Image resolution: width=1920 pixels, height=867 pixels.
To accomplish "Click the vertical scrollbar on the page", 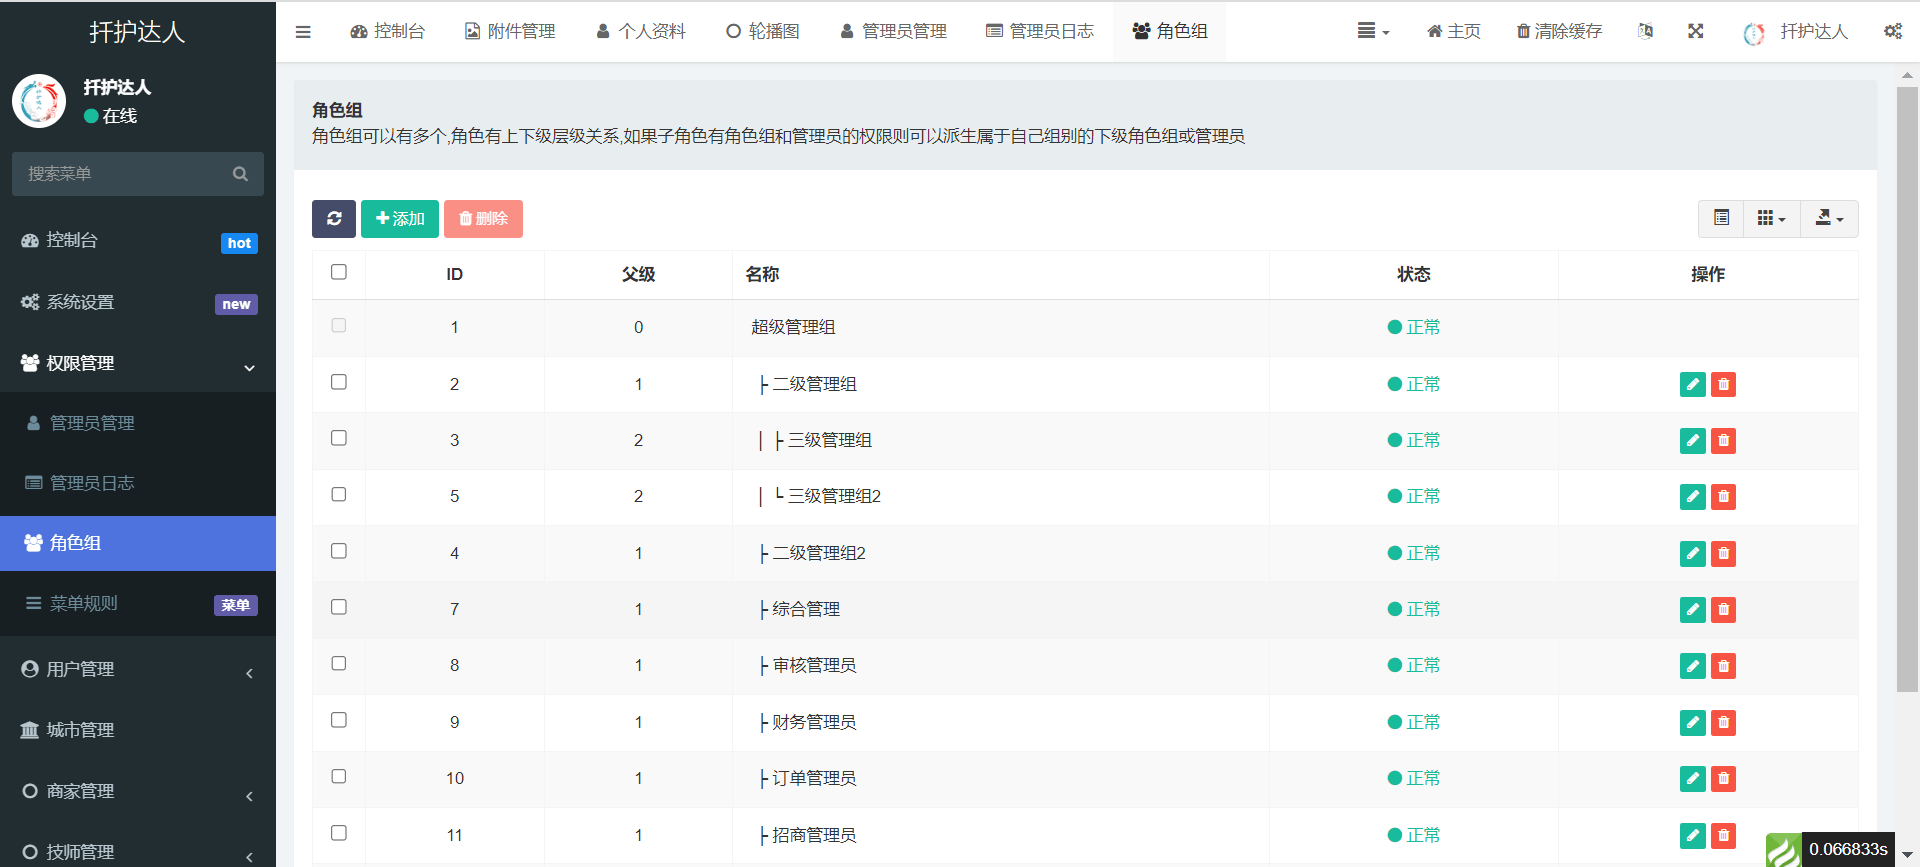I will (x=1907, y=390).
